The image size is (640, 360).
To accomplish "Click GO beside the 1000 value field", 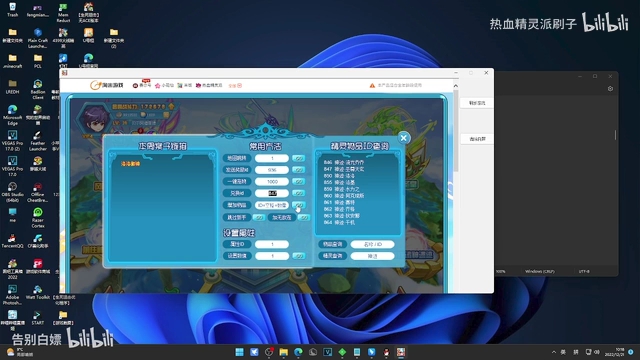I will [299, 181].
